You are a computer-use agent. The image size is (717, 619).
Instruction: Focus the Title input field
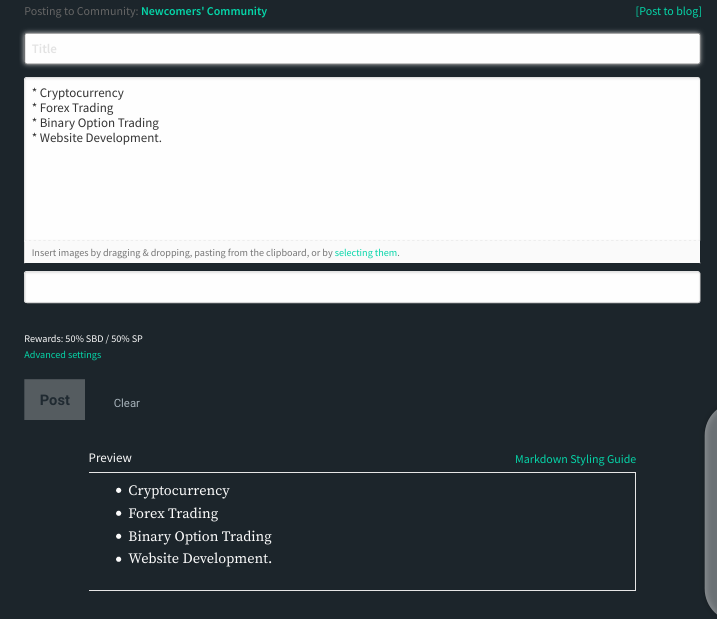coord(362,48)
